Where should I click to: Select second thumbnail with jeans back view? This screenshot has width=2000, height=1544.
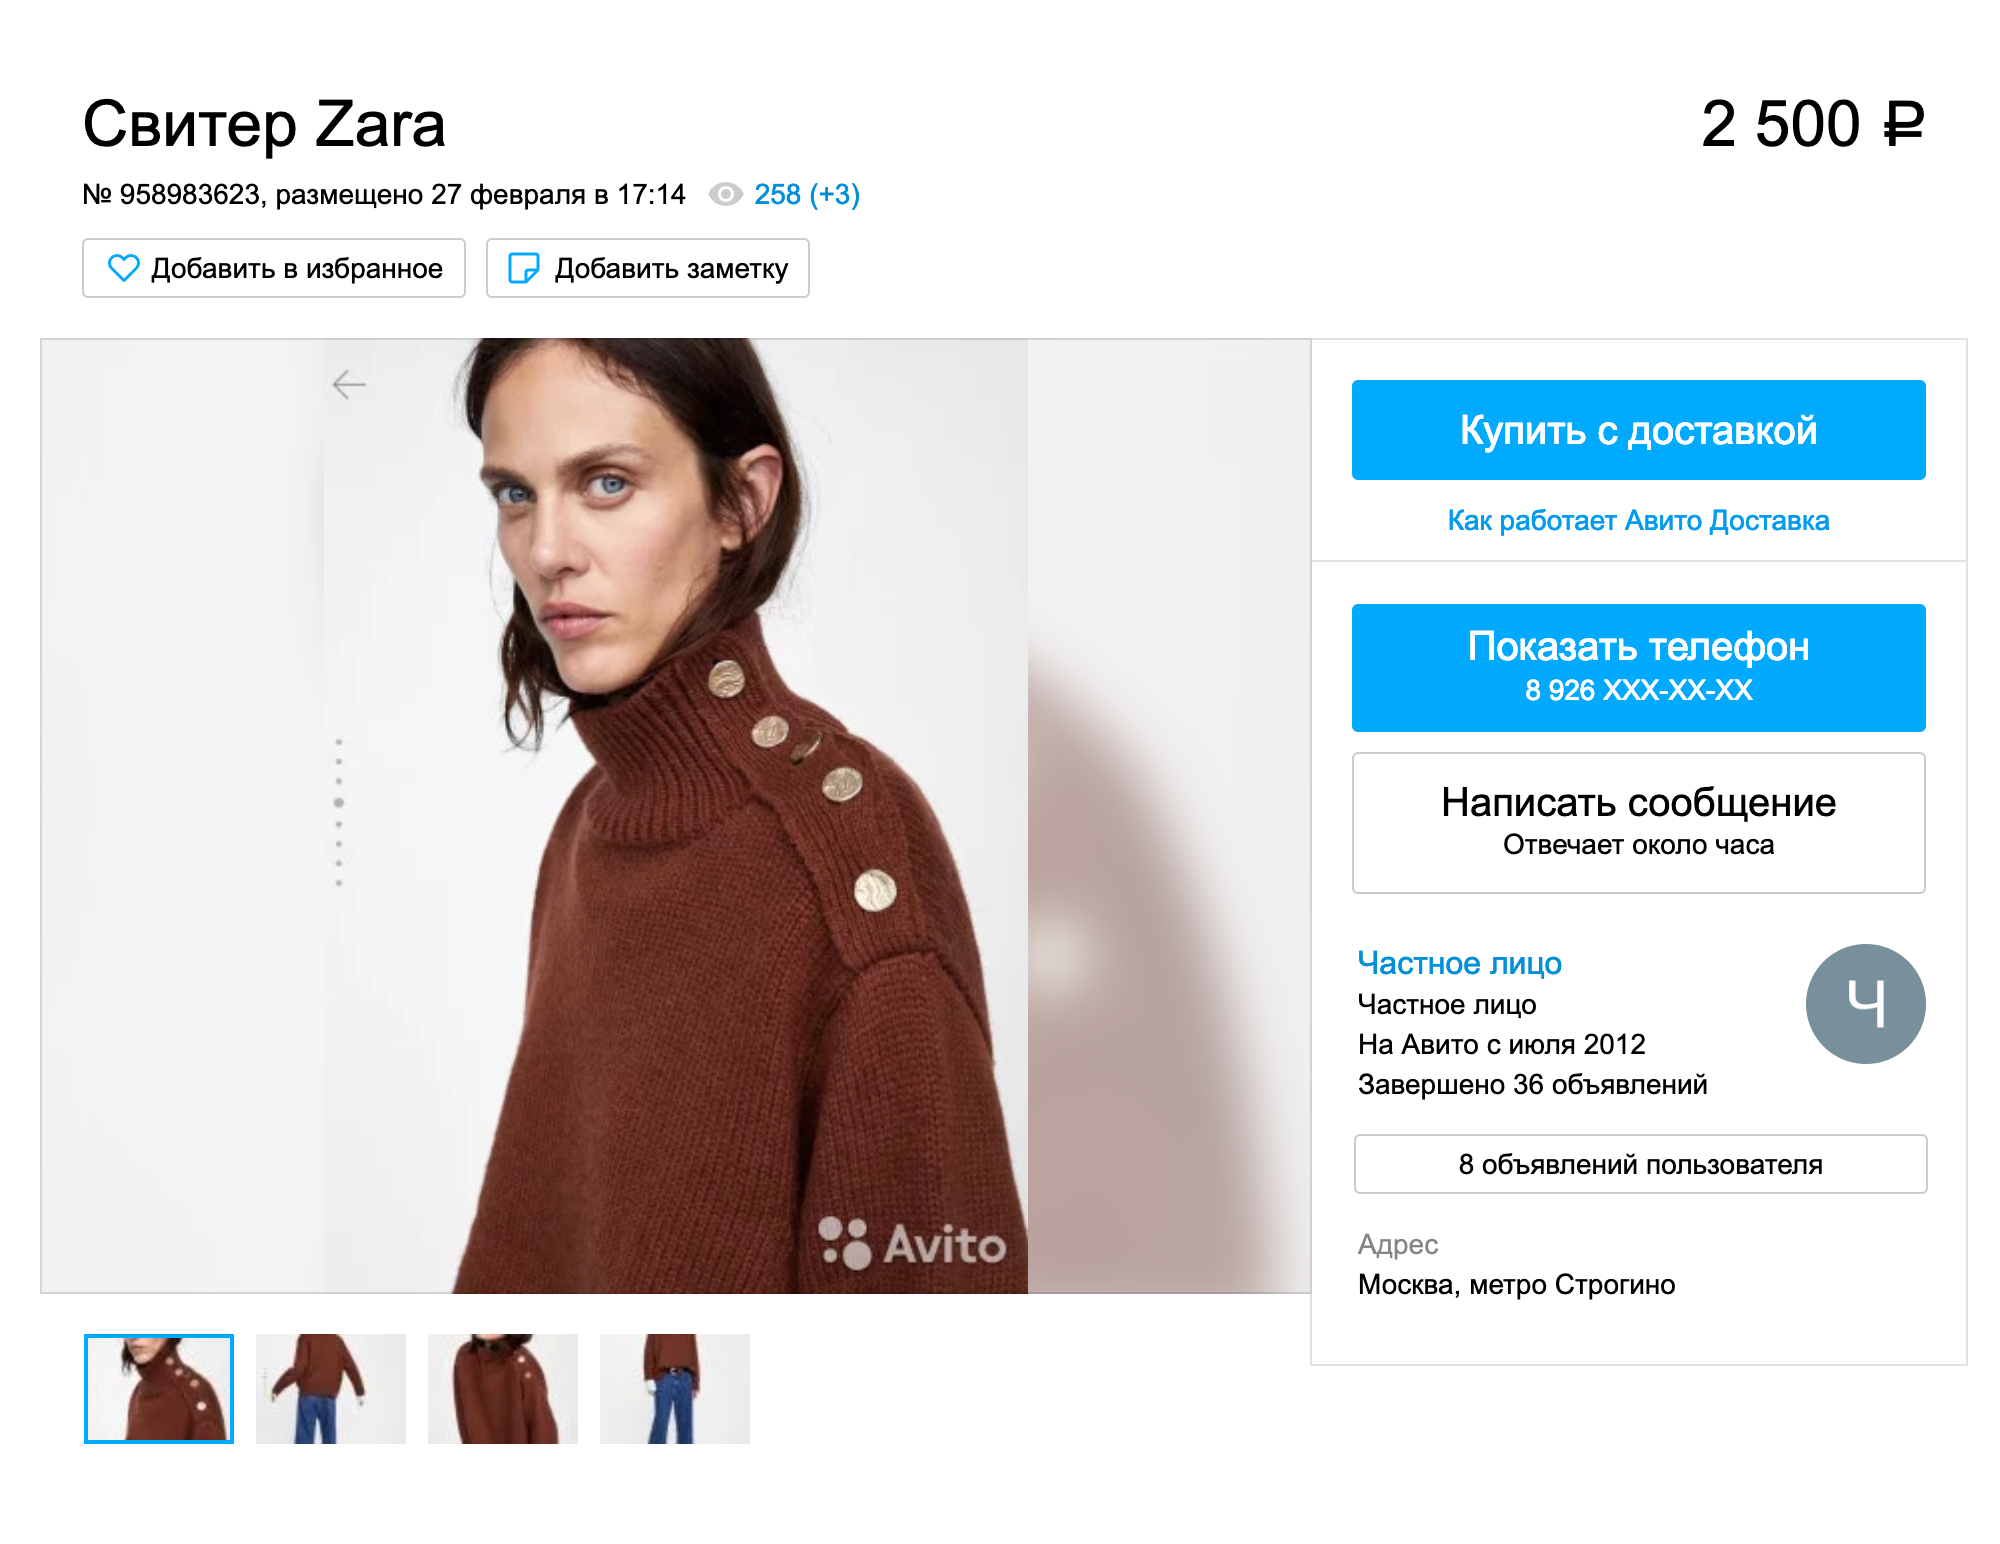[x=331, y=1388]
